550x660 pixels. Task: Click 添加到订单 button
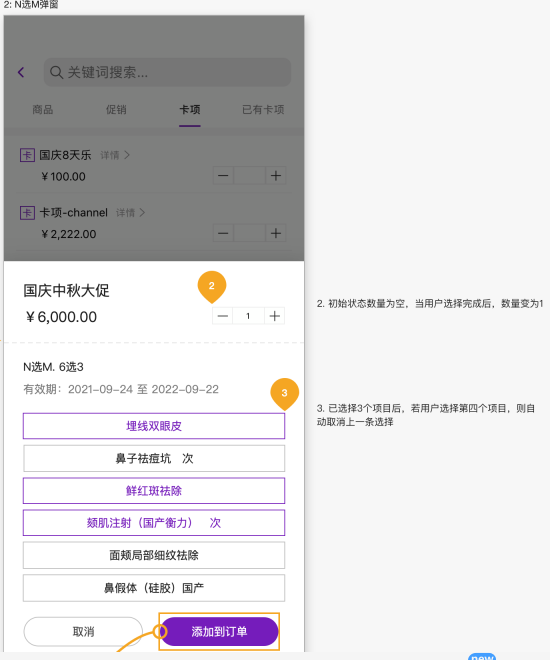click(x=219, y=631)
